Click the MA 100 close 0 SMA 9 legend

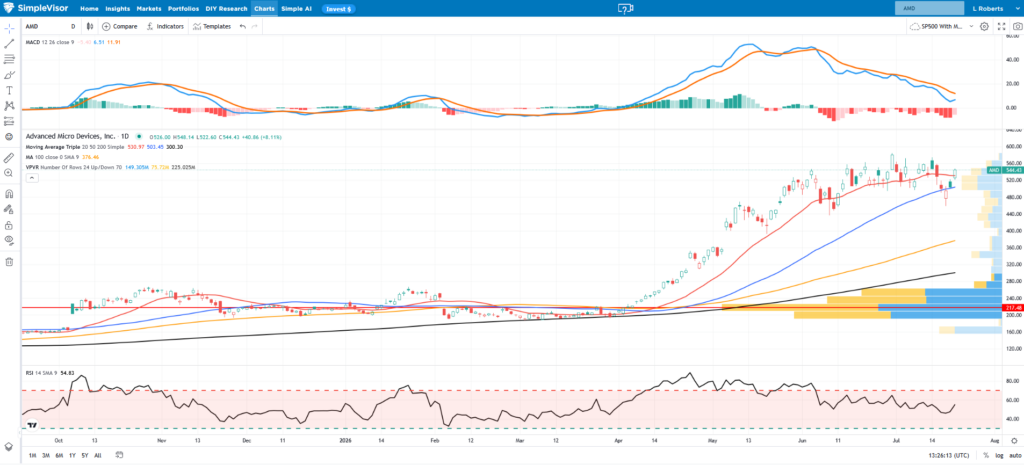51,157
